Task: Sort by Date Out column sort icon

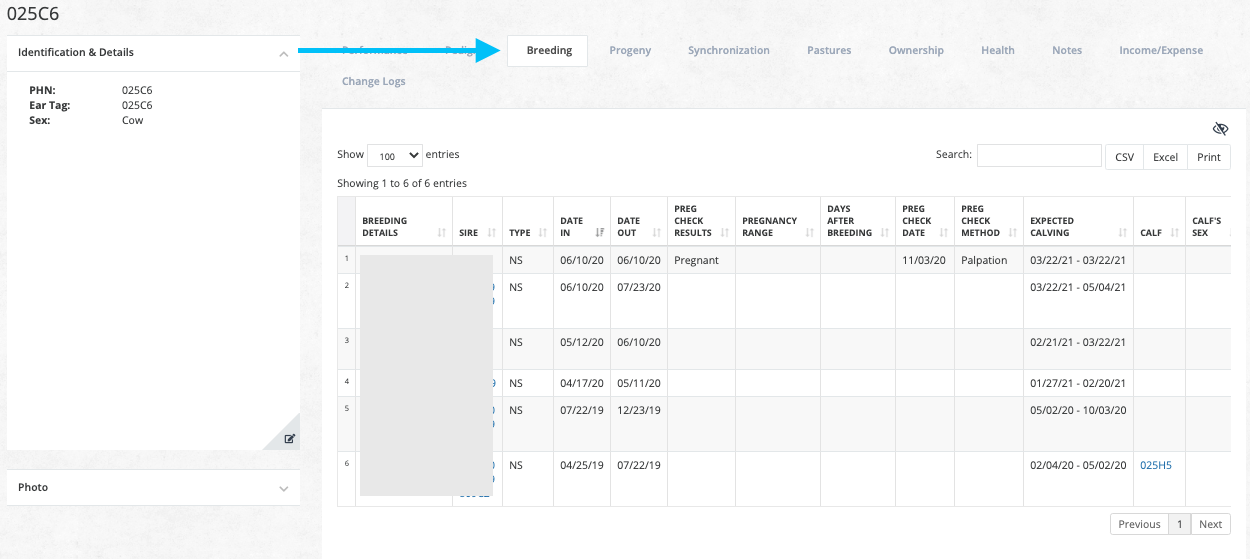Action: pyautogui.click(x=657, y=233)
